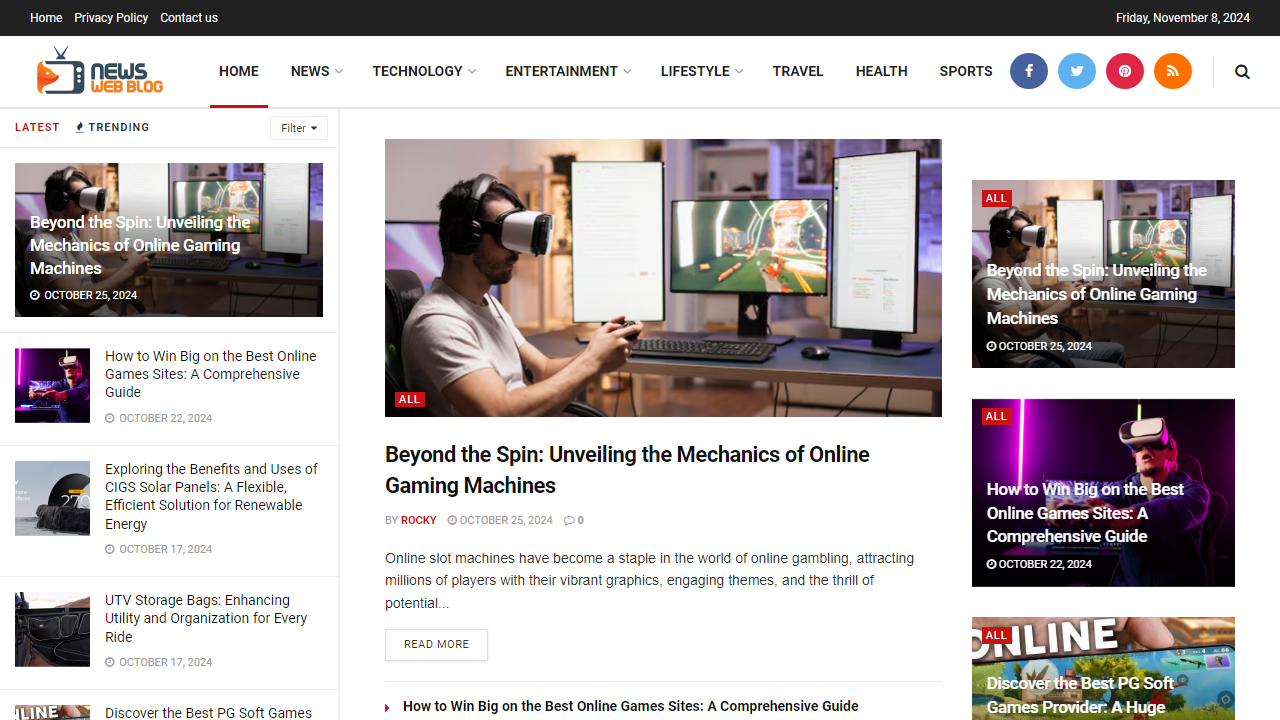Image resolution: width=1280 pixels, height=720 pixels.
Task: Open the Filter dropdown in the sidebar
Action: pyautogui.click(x=298, y=128)
